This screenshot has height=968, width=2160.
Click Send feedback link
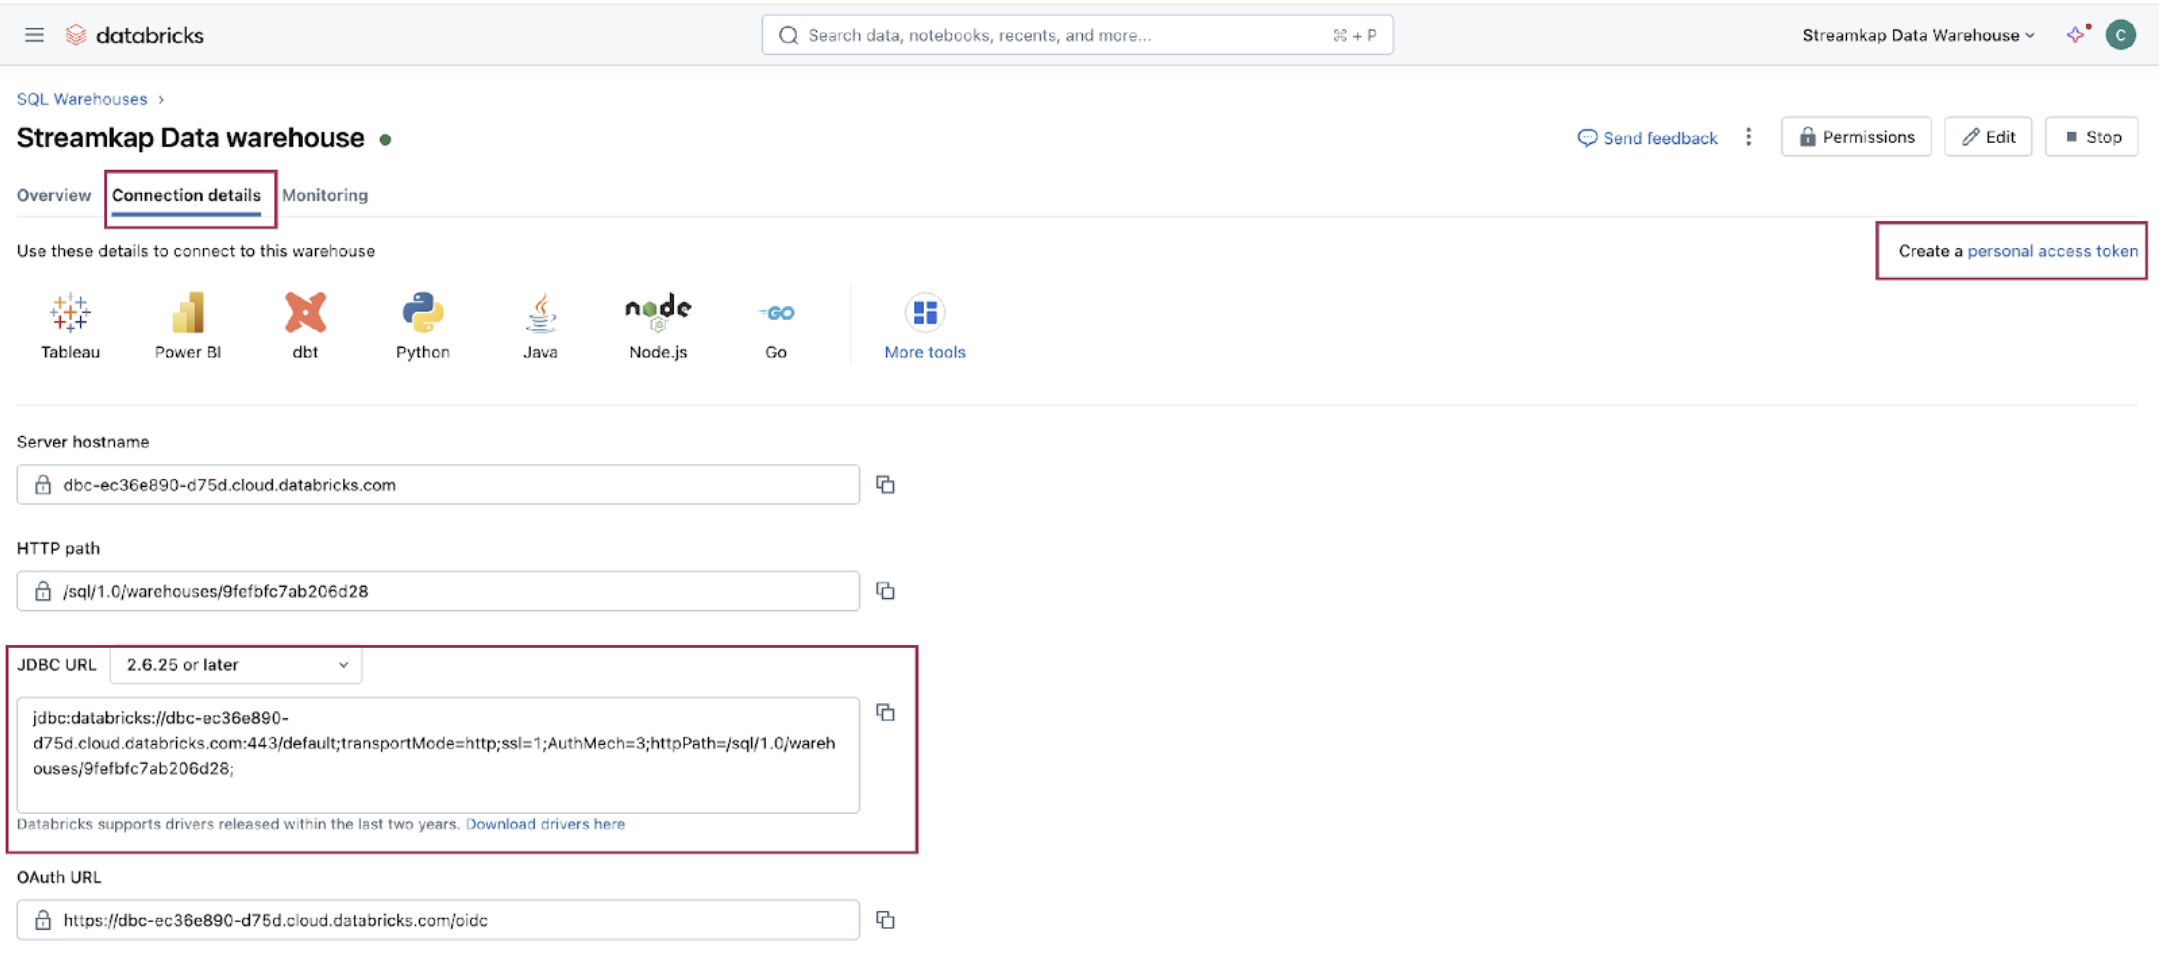pos(1647,138)
